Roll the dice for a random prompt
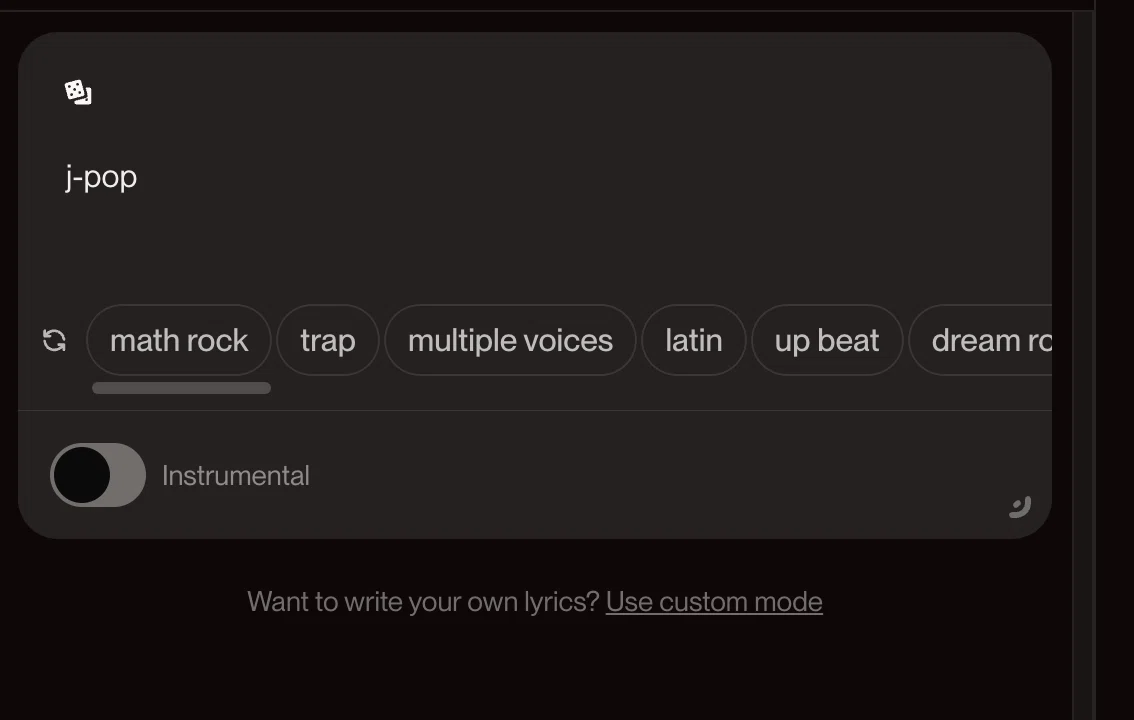1134x720 pixels. coord(78,93)
